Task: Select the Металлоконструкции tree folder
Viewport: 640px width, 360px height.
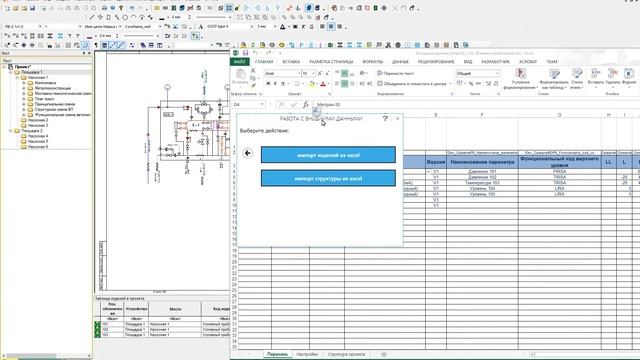Action: pyautogui.click(x=52, y=88)
